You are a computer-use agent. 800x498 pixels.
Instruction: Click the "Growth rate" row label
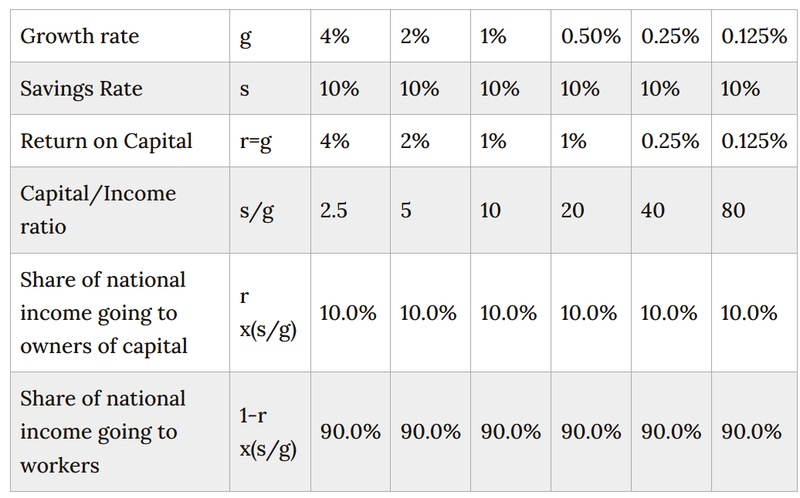click(80, 36)
